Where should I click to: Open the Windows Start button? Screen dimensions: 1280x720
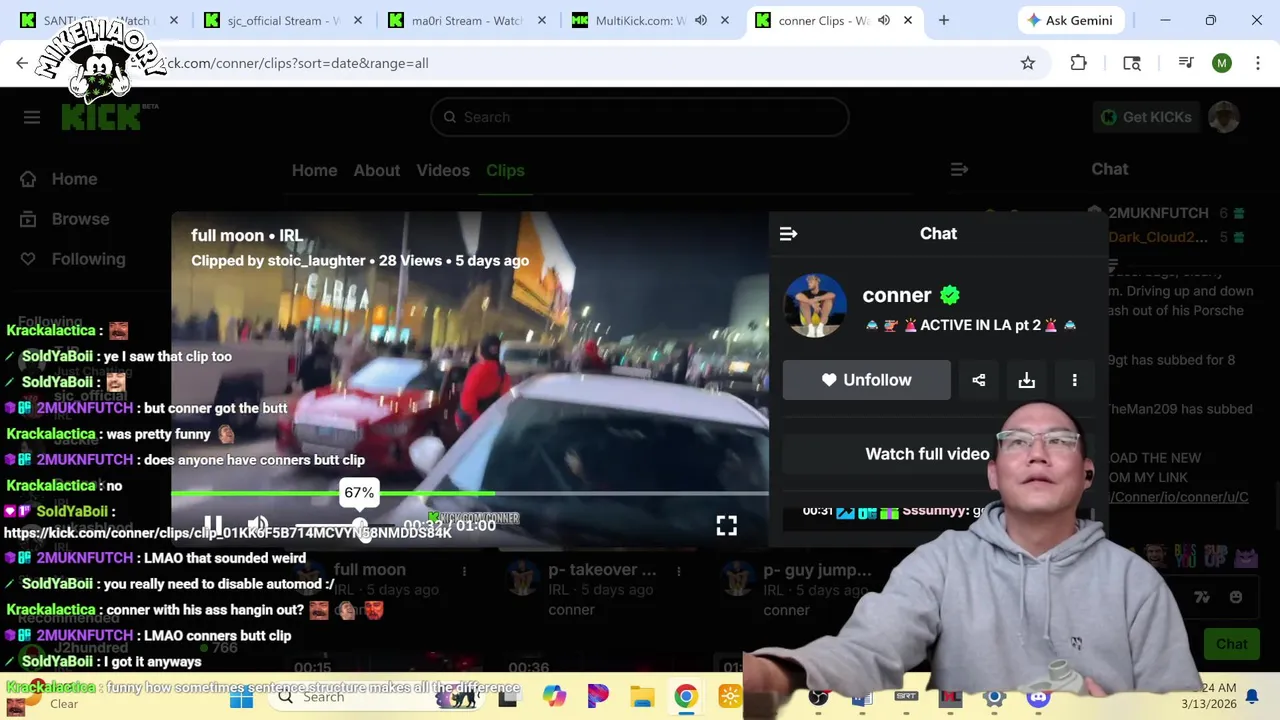click(x=241, y=697)
